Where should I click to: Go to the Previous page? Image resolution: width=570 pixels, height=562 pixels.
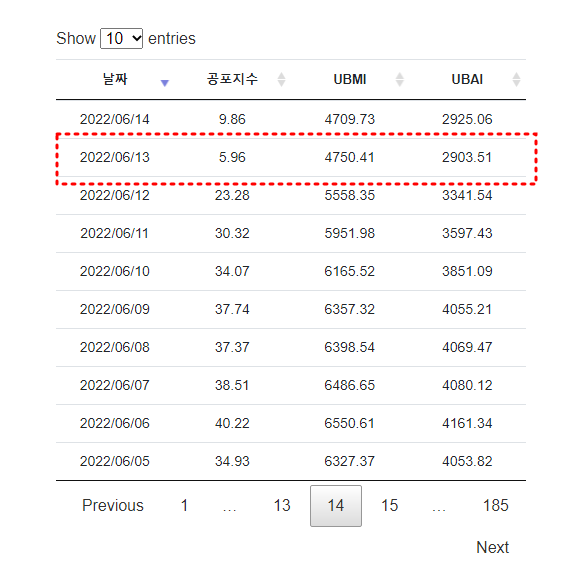113,505
